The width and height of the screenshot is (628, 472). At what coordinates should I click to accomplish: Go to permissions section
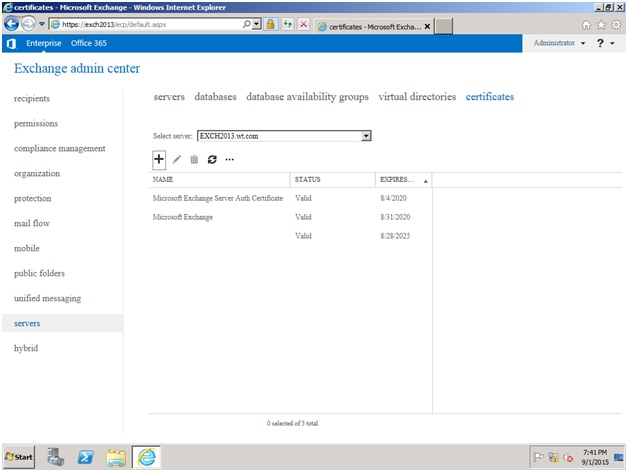pos(36,123)
